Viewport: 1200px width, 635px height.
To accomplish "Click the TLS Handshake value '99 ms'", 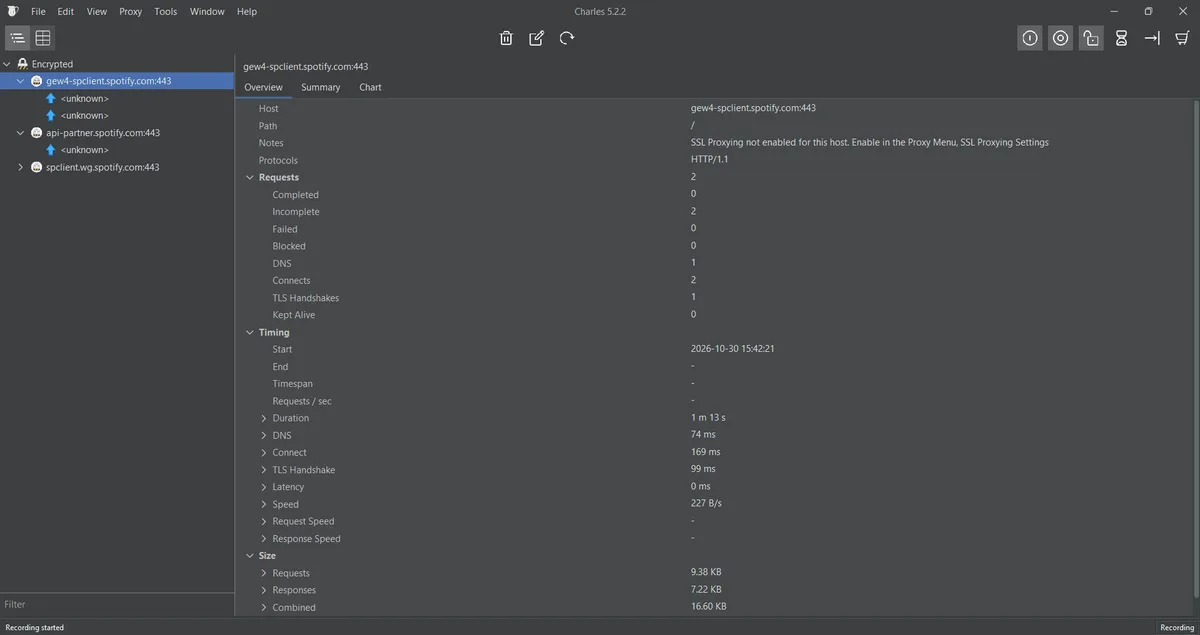I will (x=703, y=470).
